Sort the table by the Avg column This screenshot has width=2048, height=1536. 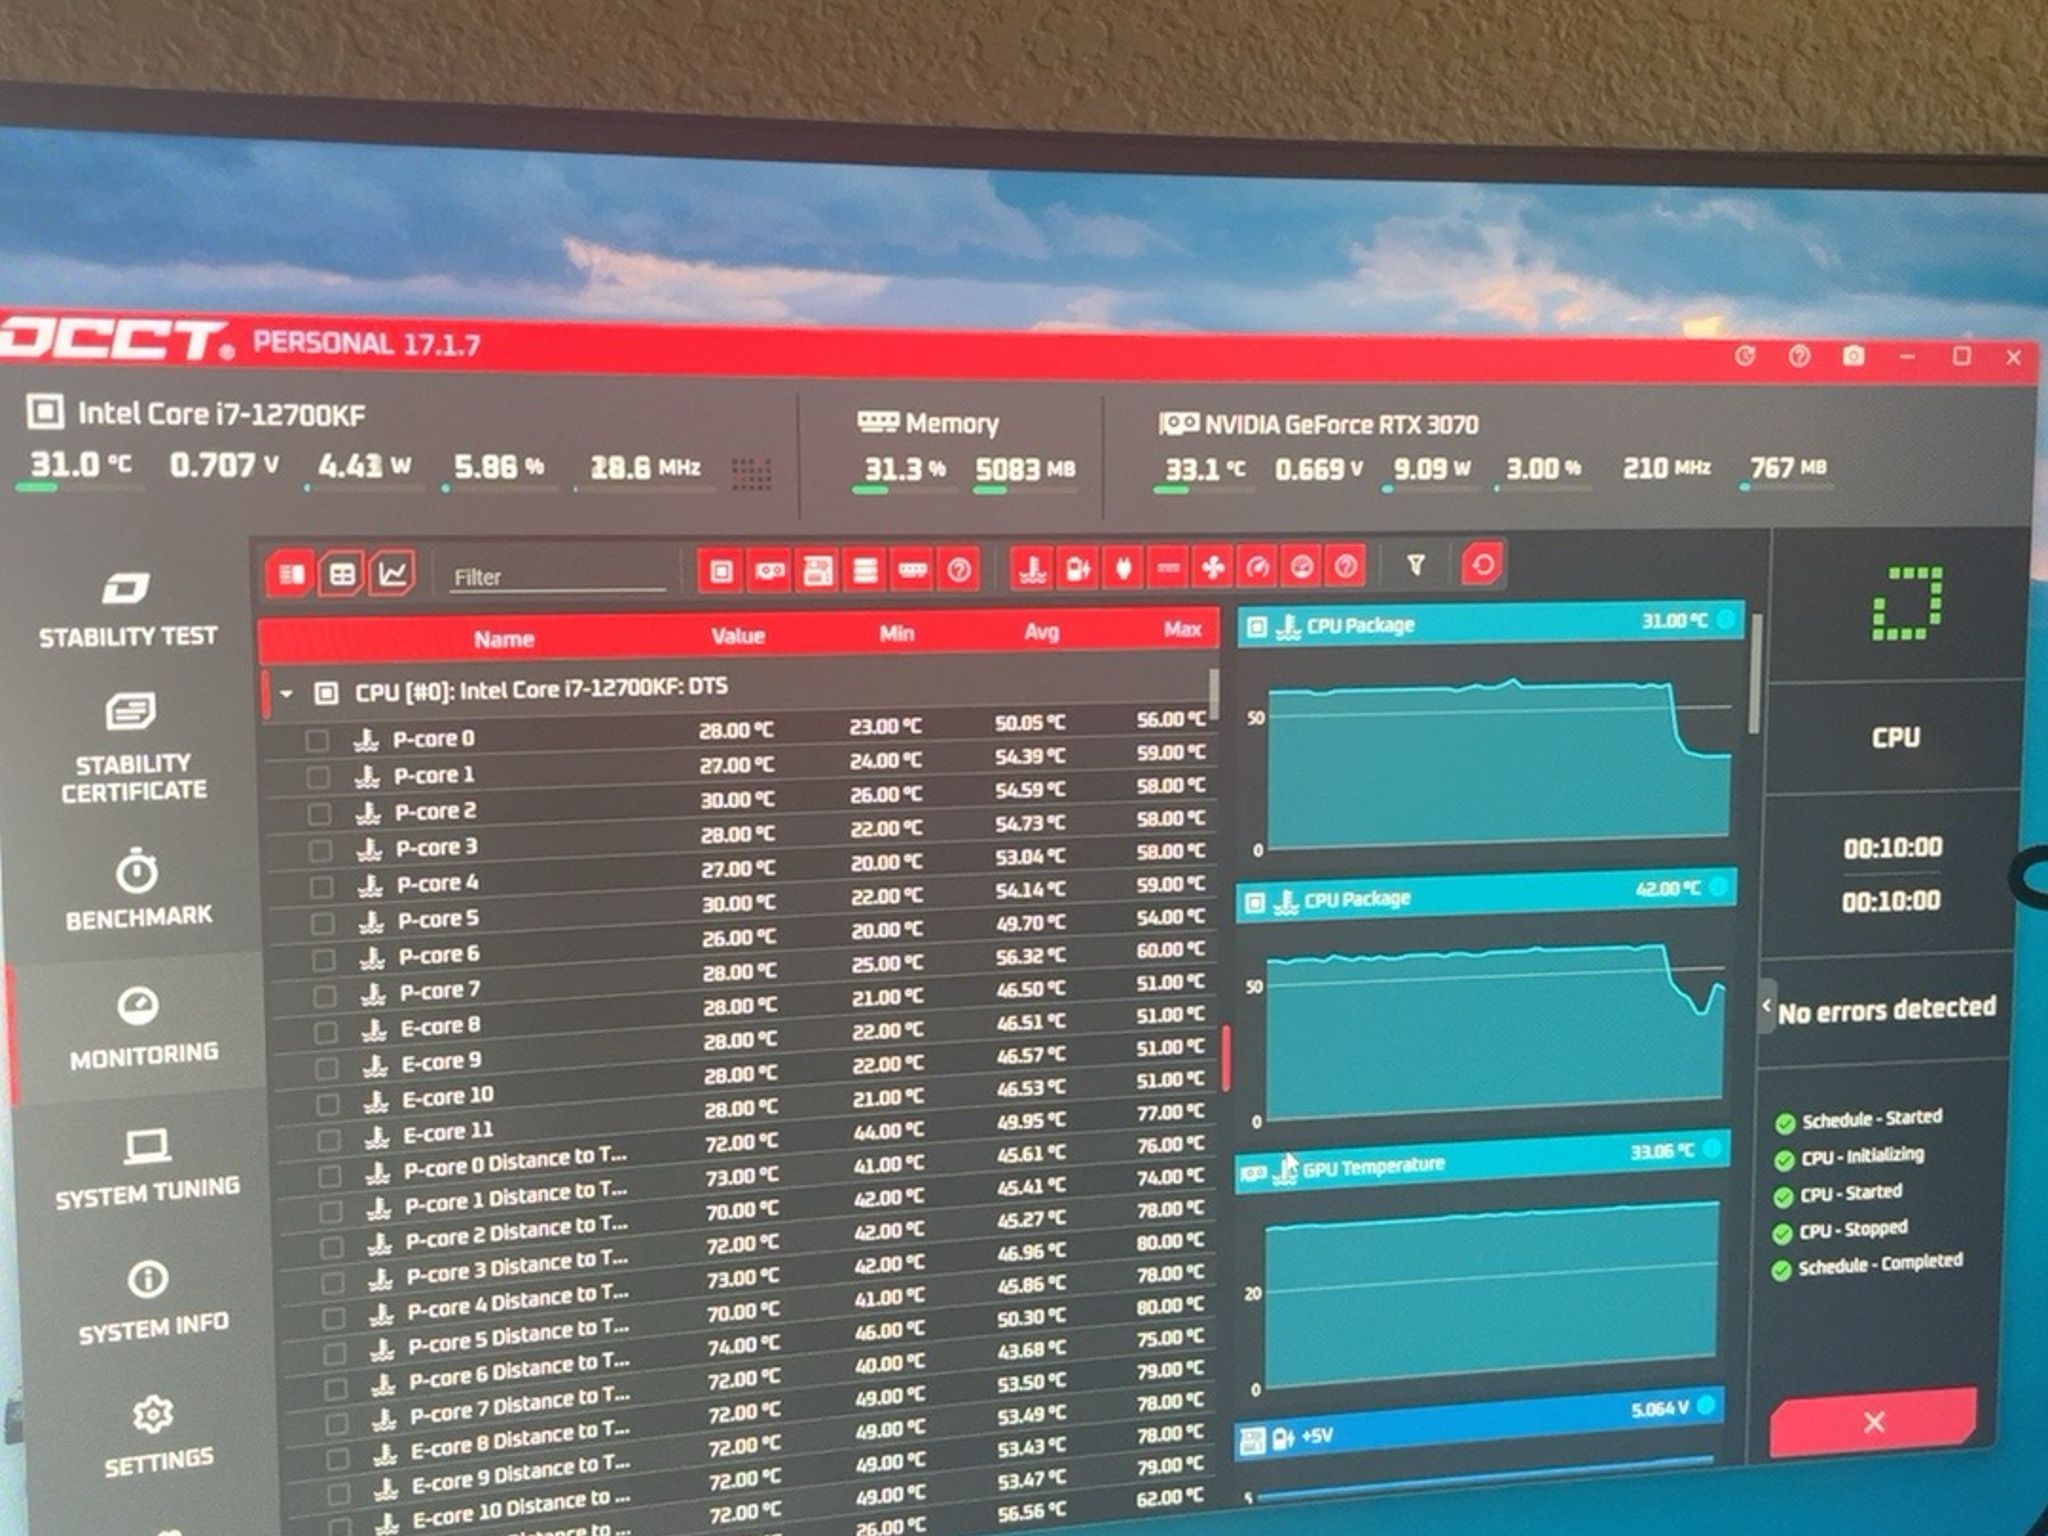coord(1041,632)
